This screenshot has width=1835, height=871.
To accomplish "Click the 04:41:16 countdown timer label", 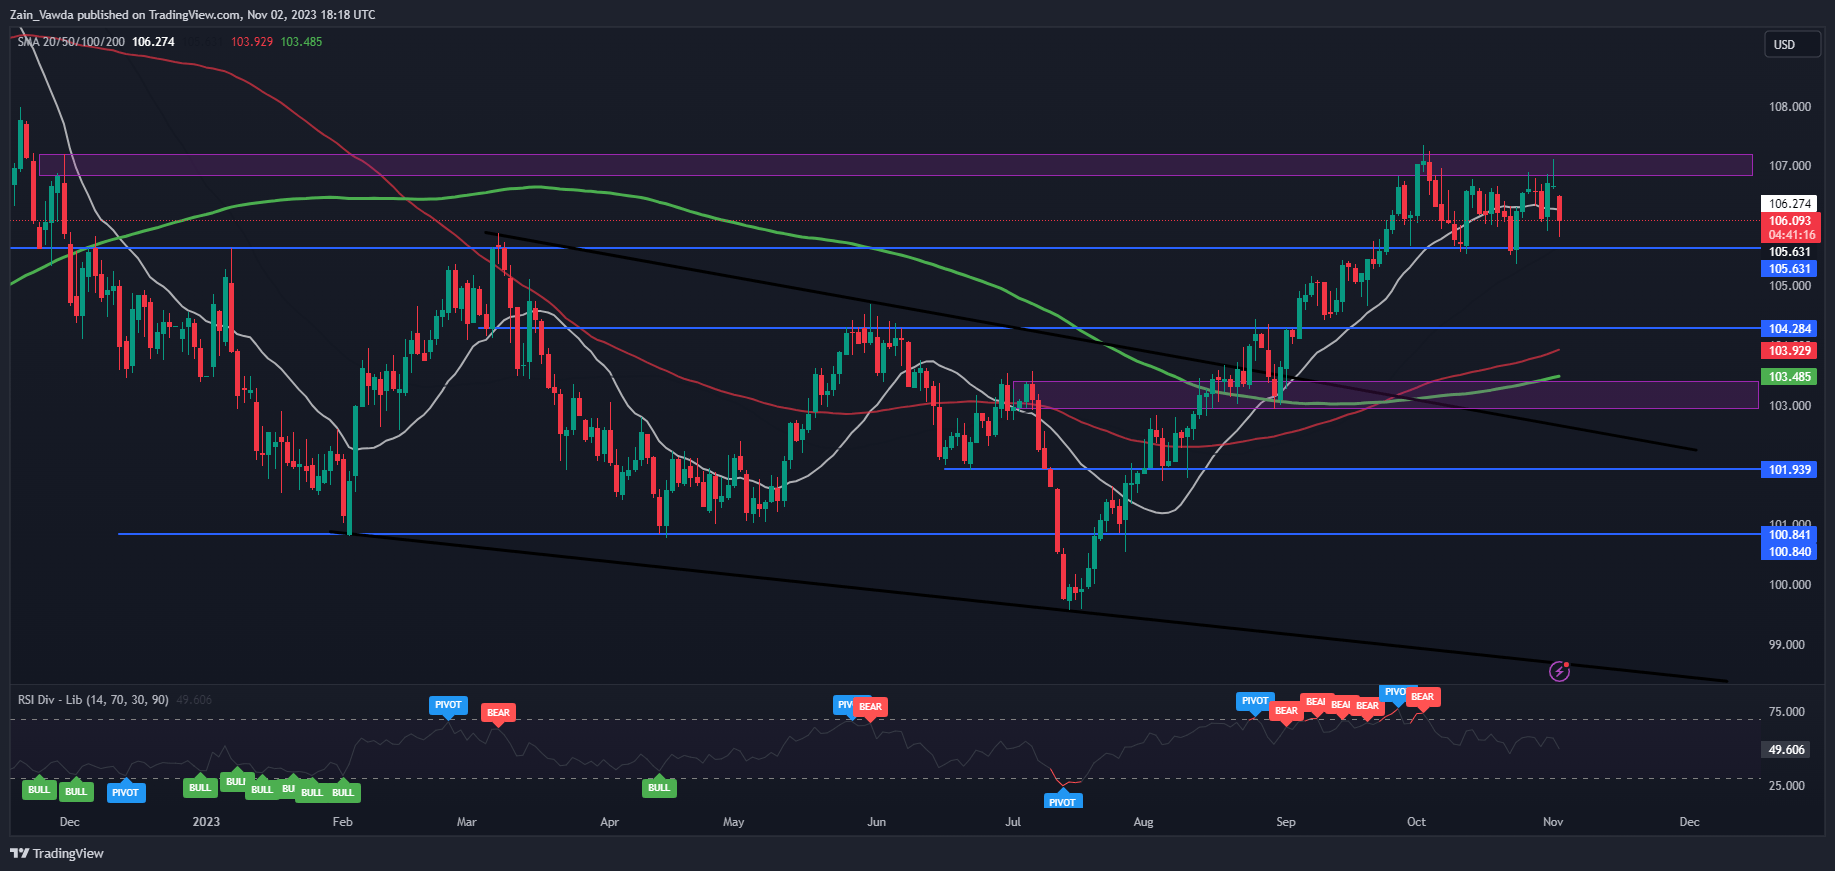I will click(1789, 236).
